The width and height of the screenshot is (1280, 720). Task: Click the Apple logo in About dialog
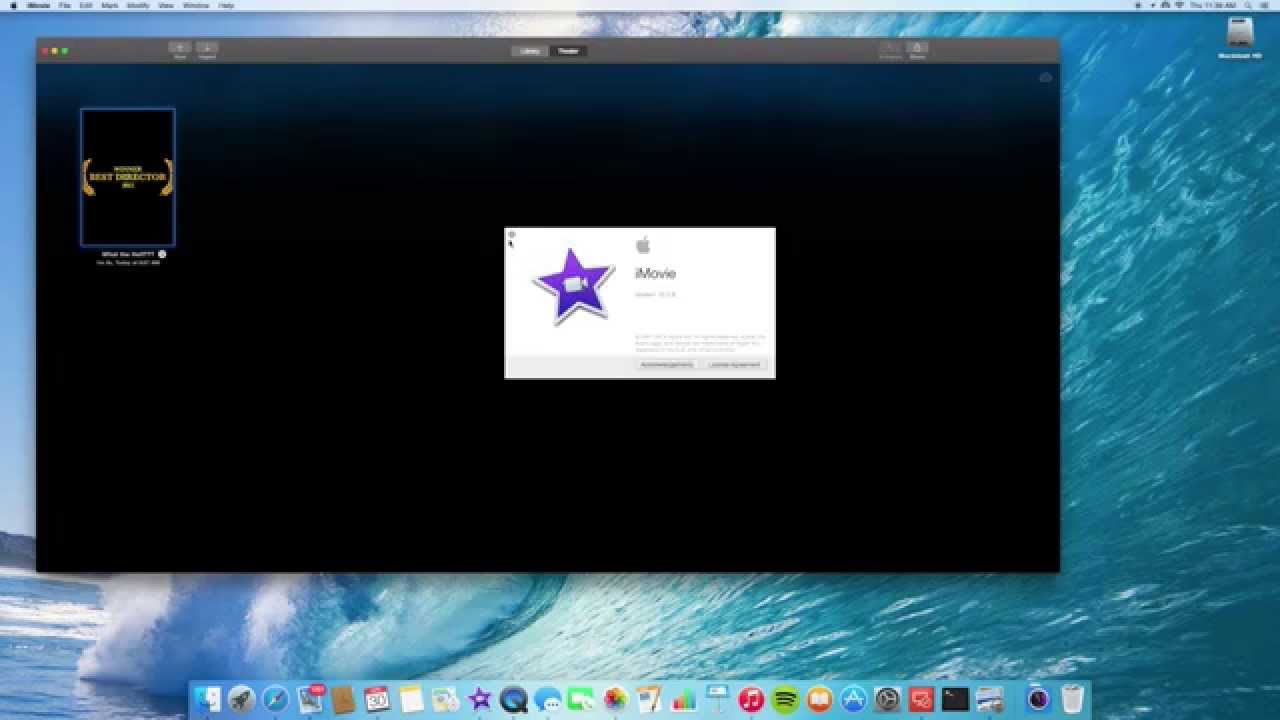[x=643, y=245]
